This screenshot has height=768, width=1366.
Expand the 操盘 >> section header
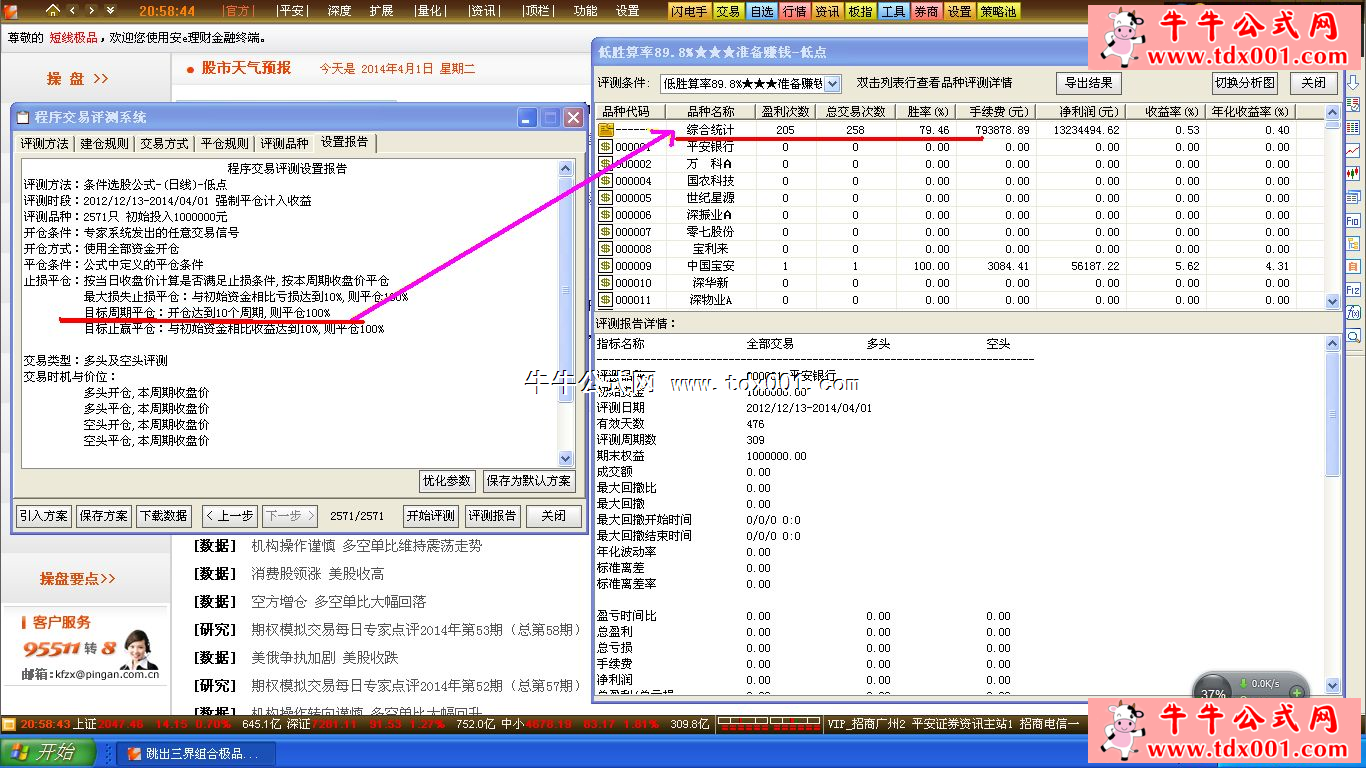pyautogui.click(x=77, y=78)
